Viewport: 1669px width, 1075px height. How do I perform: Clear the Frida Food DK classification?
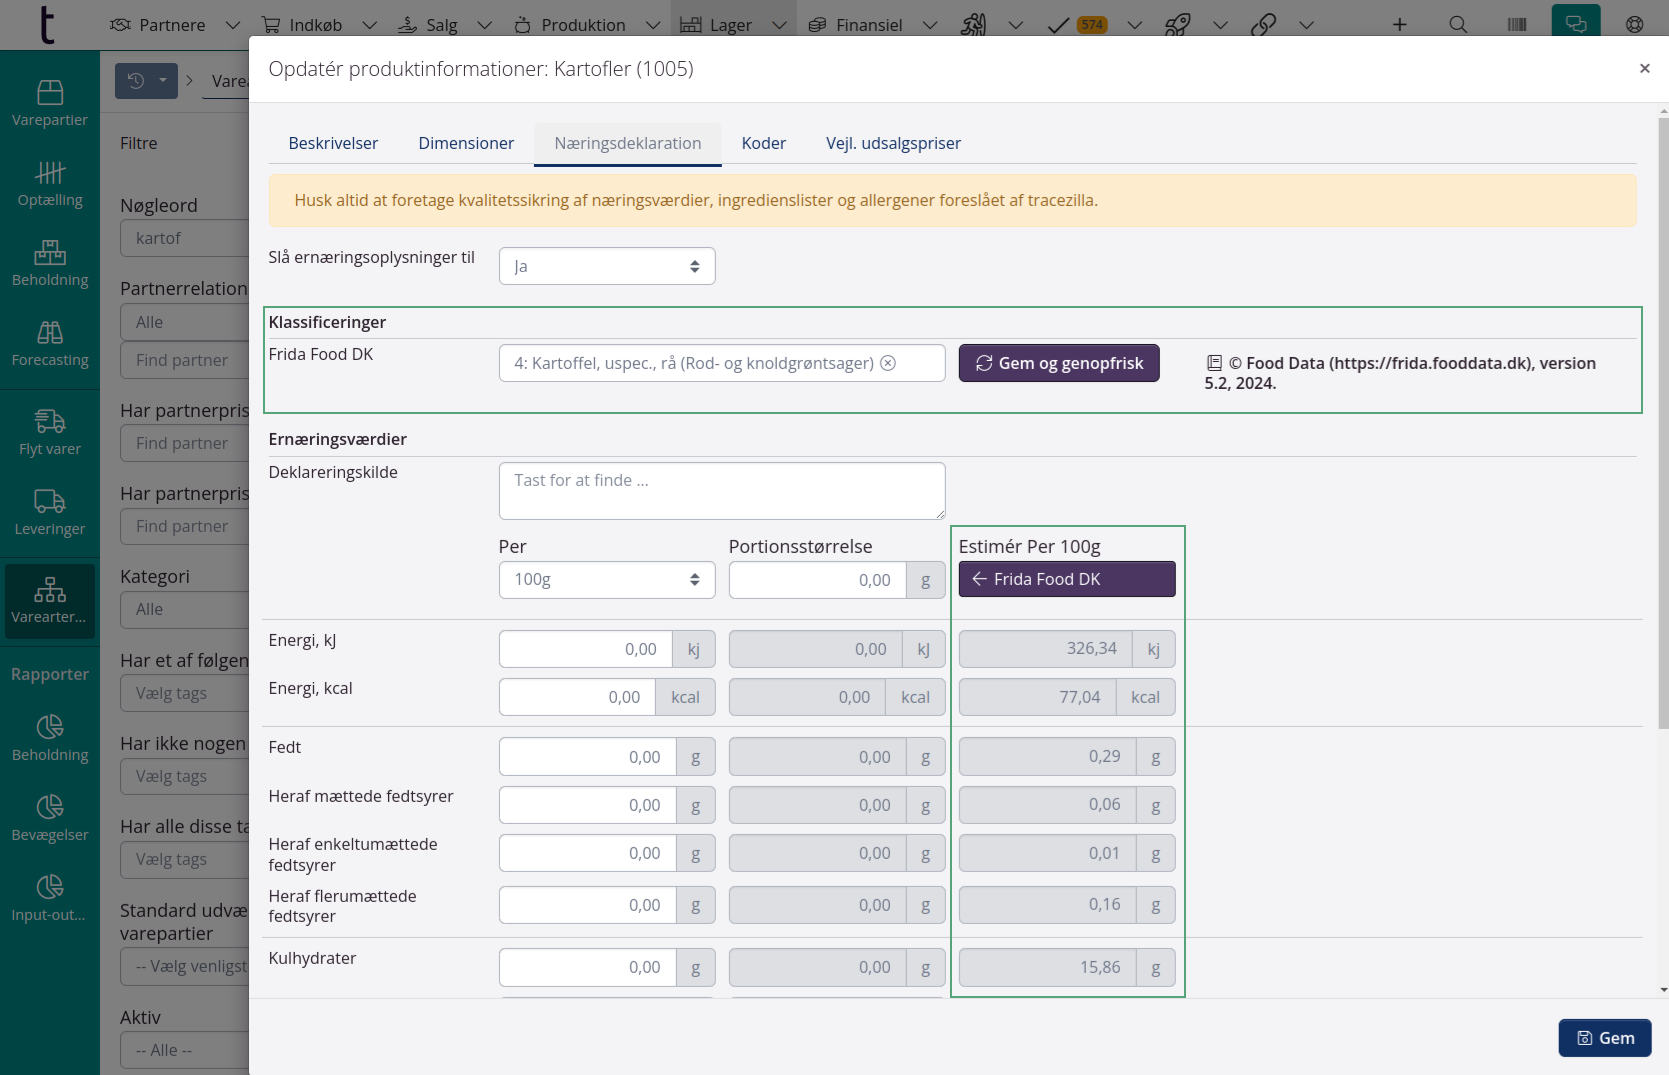click(888, 363)
